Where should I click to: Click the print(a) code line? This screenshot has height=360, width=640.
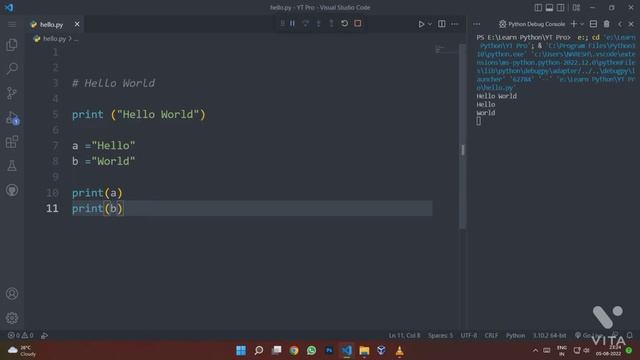point(97,193)
